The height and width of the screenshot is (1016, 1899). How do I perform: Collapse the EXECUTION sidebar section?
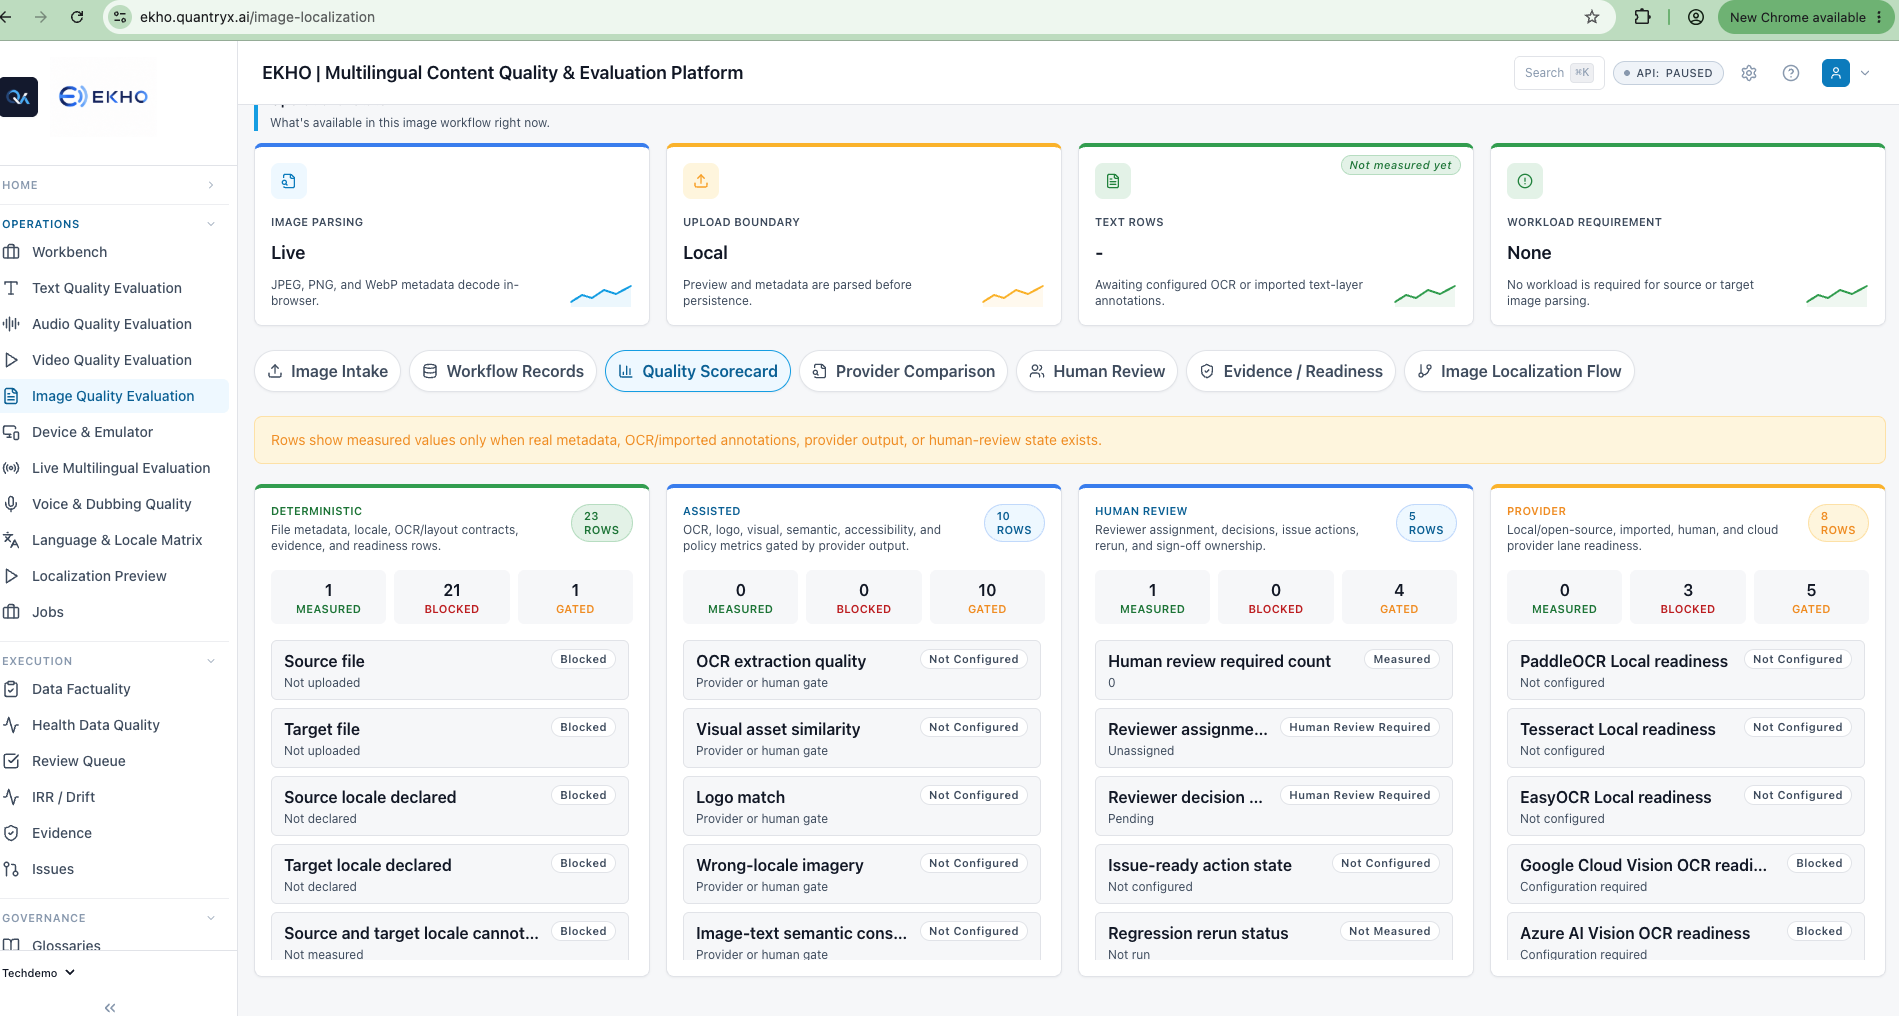108,661
